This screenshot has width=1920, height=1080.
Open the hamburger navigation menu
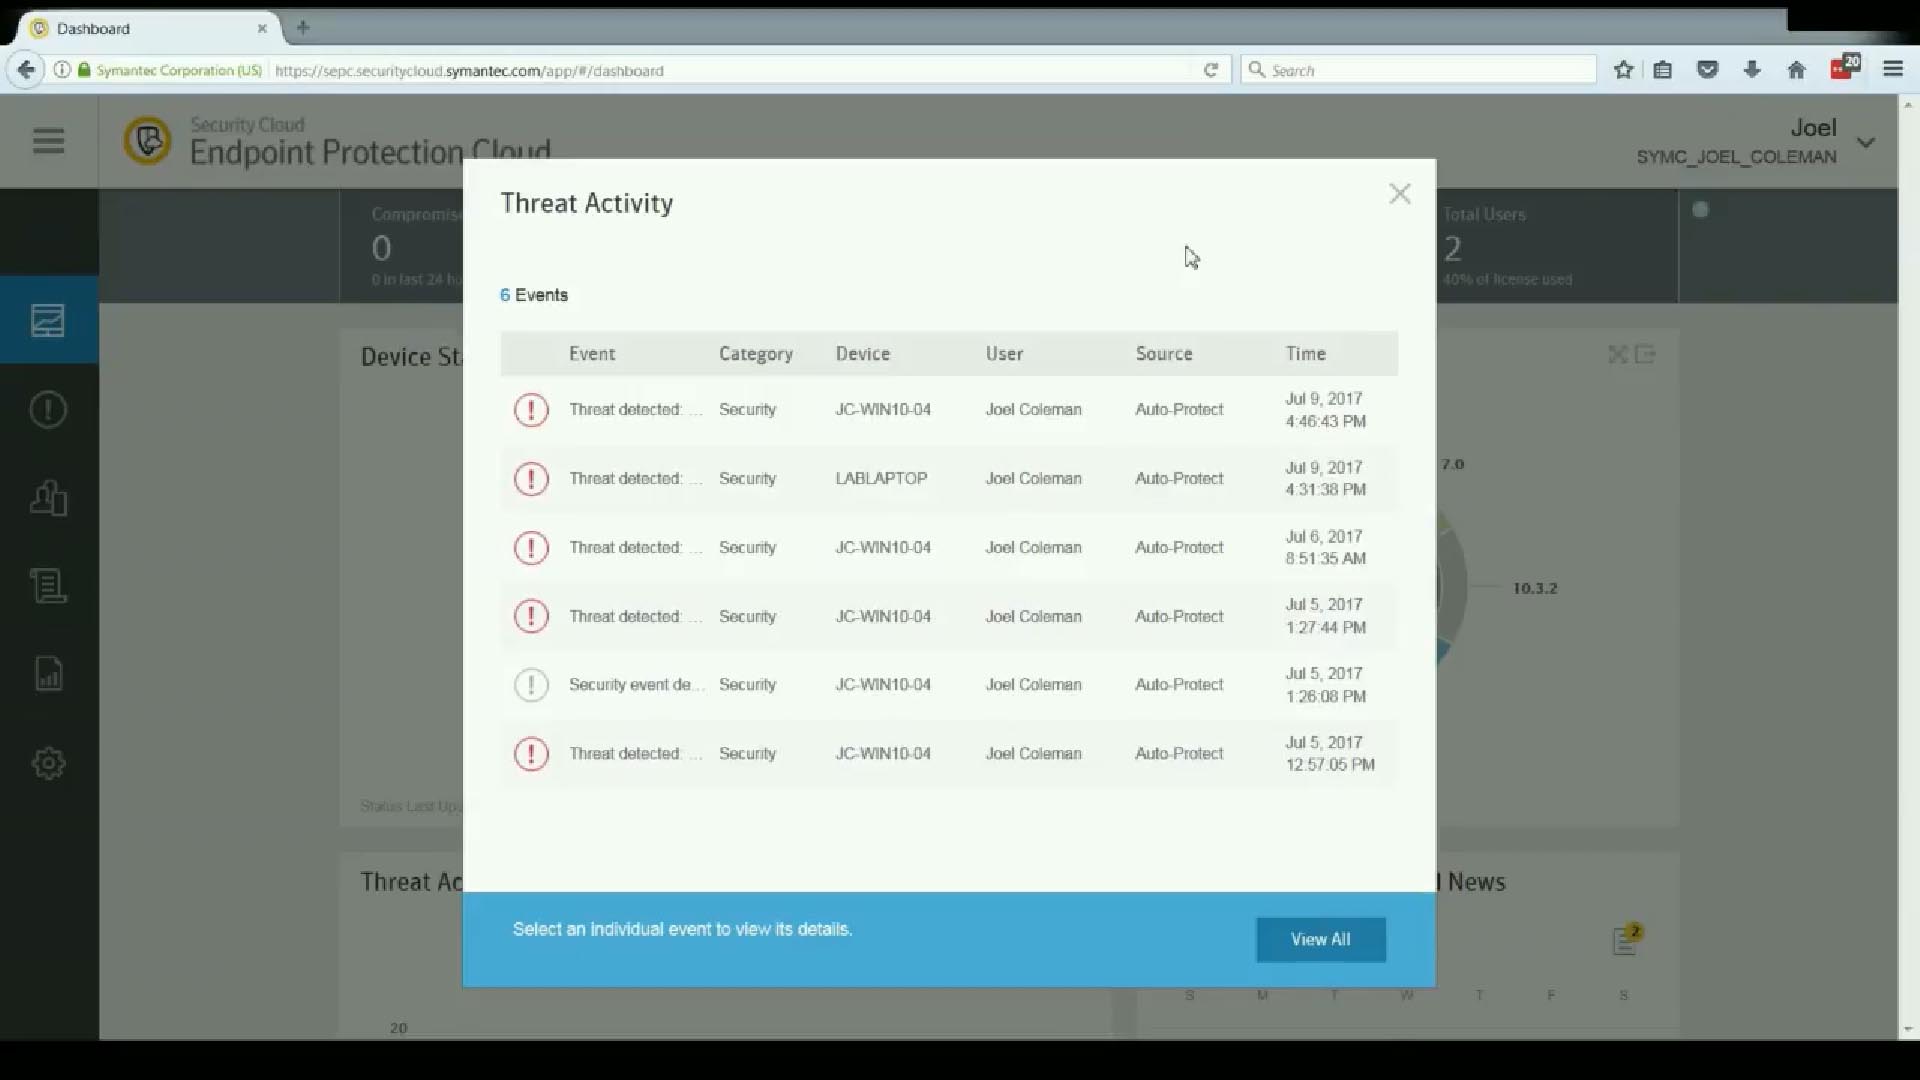(x=48, y=141)
